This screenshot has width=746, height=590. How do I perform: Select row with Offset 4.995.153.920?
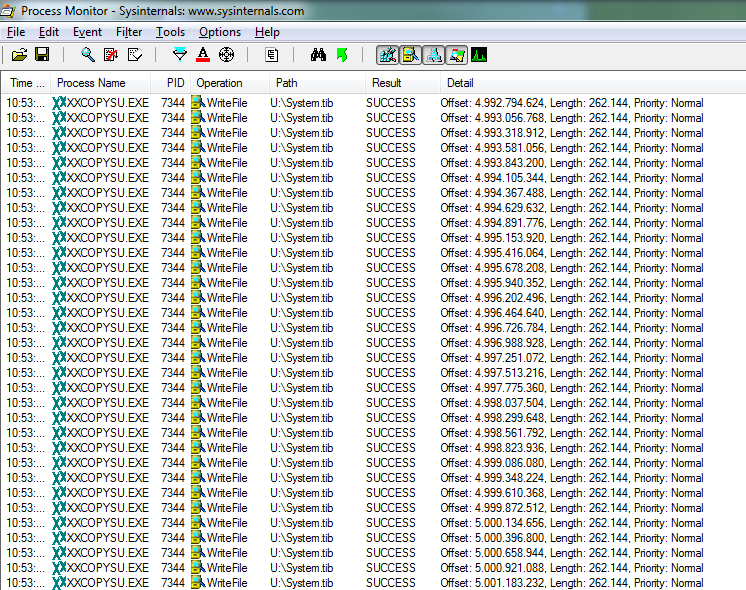point(373,238)
